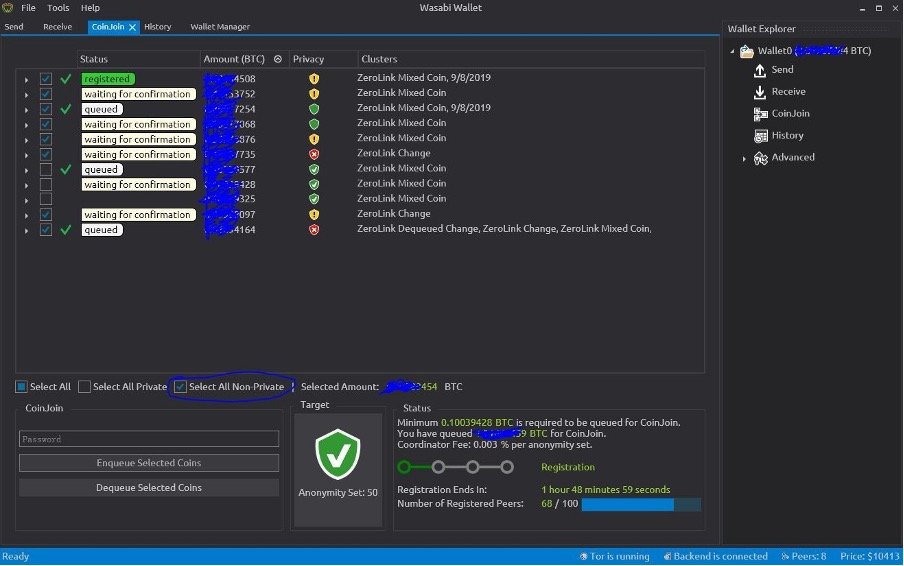The width and height of the screenshot is (904, 566).
Task: Click green check shield in amount 428 row
Action: [314, 184]
